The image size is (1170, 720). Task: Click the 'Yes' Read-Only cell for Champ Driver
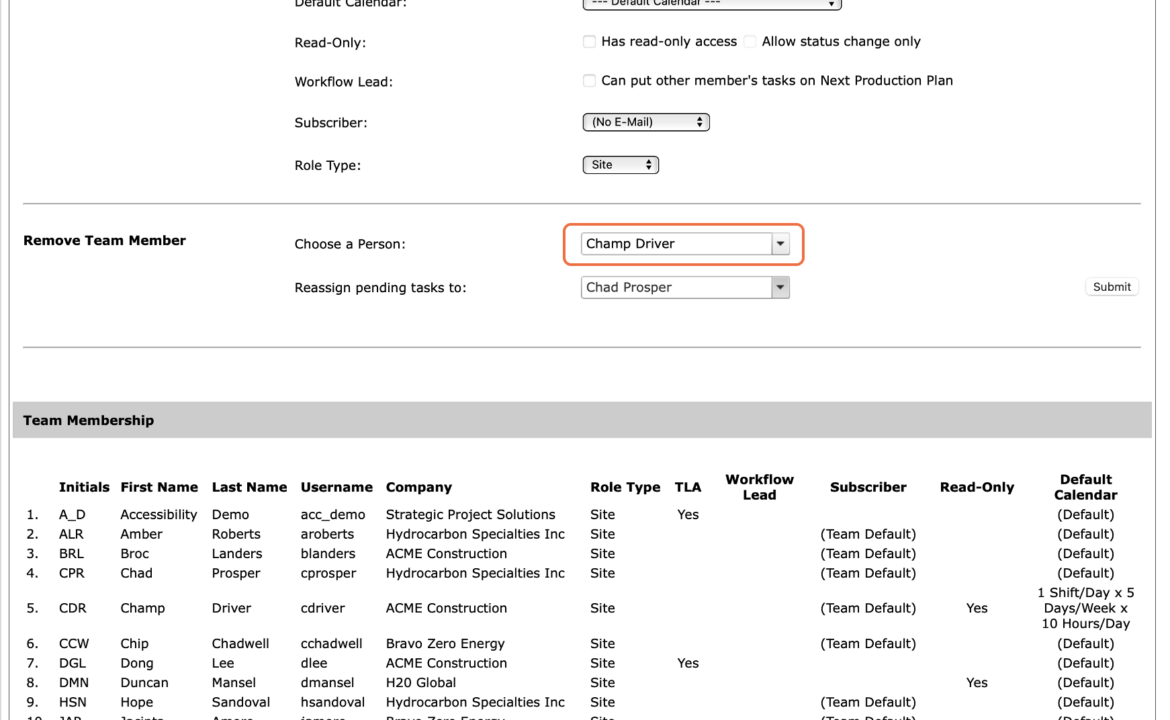click(x=977, y=608)
